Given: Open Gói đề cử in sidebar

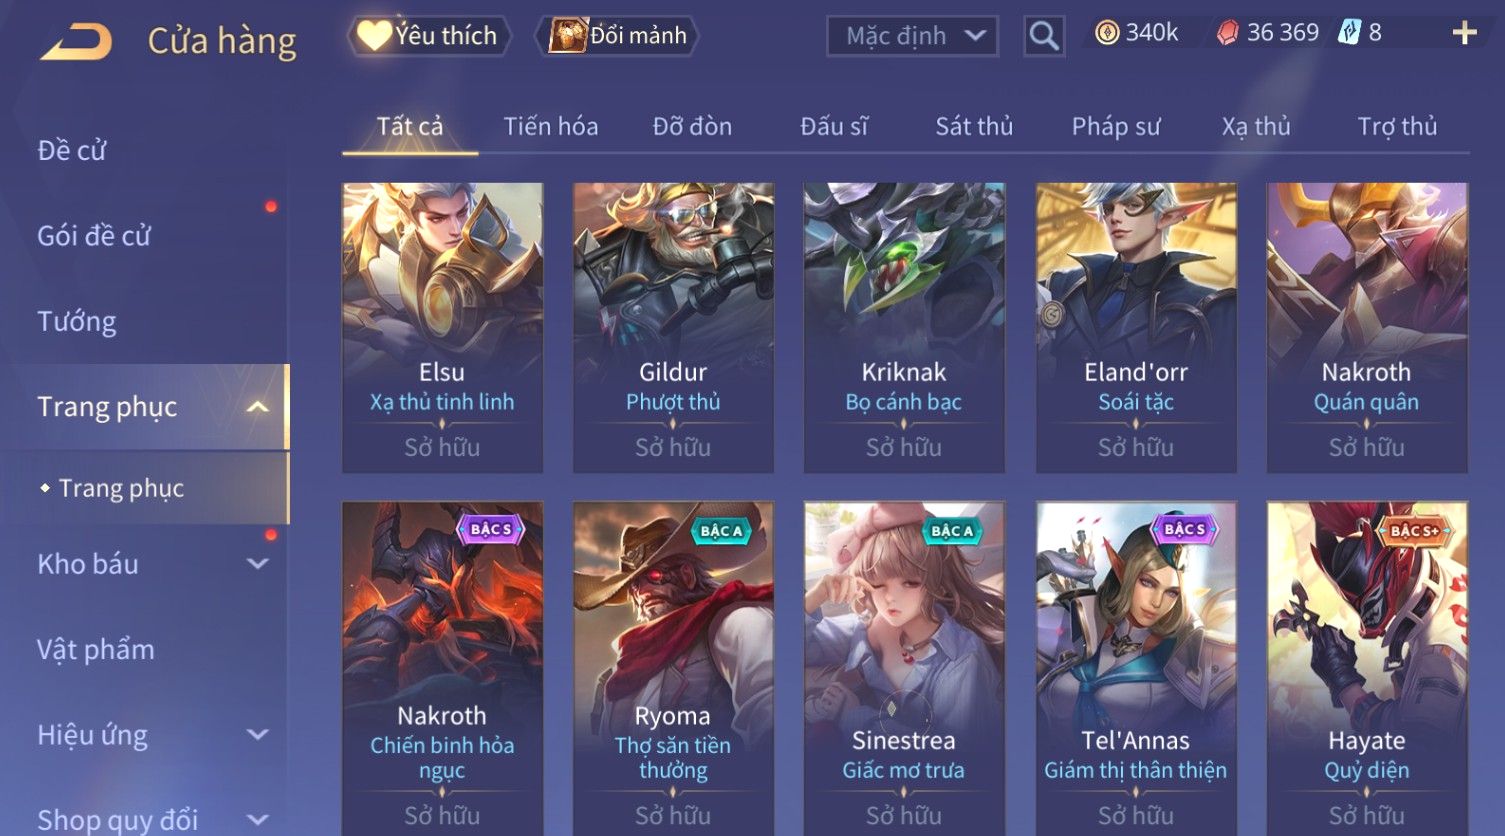Looking at the screenshot, I should pyautogui.click(x=94, y=236).
